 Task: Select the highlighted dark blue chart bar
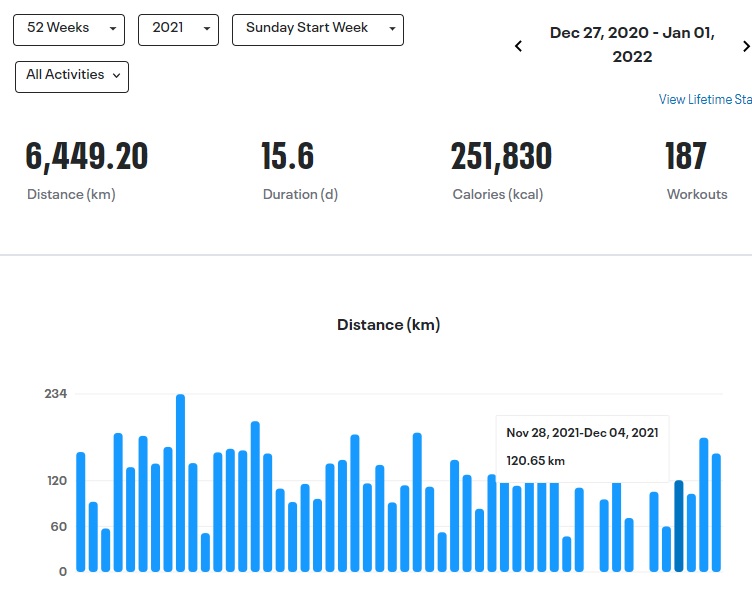tap(679, 526)
